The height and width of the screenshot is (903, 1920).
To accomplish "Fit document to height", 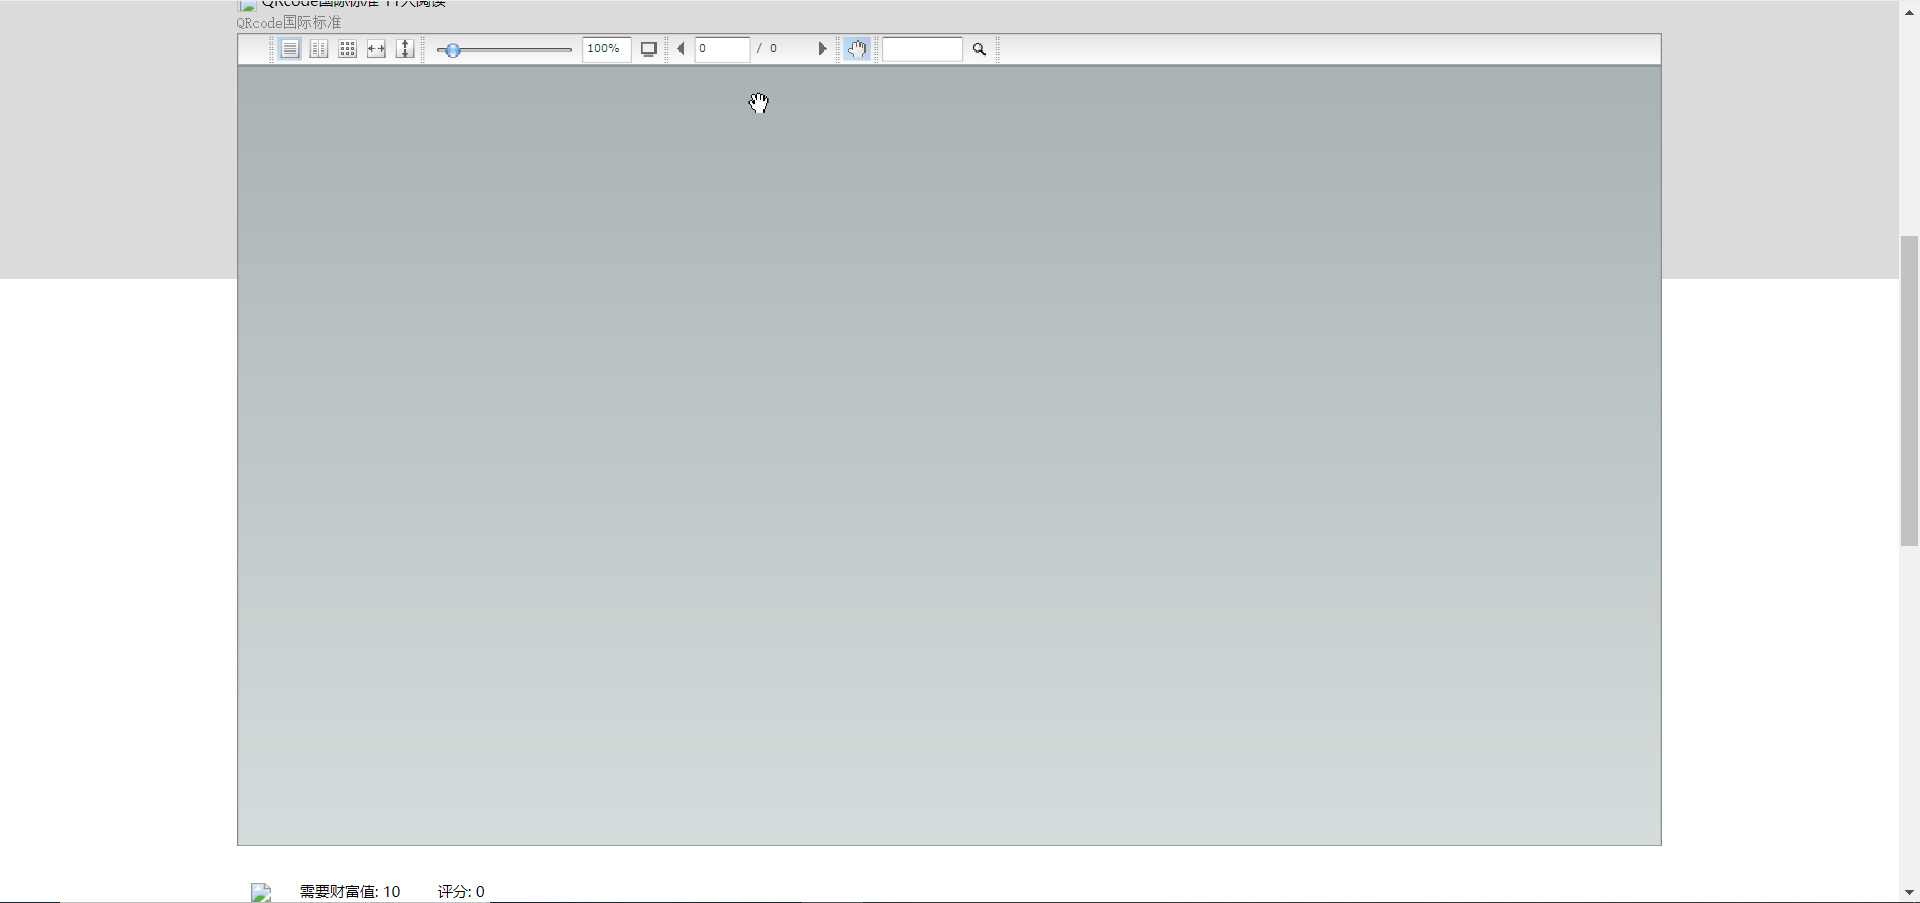I will pyautogui.click(x=405, y=49).
